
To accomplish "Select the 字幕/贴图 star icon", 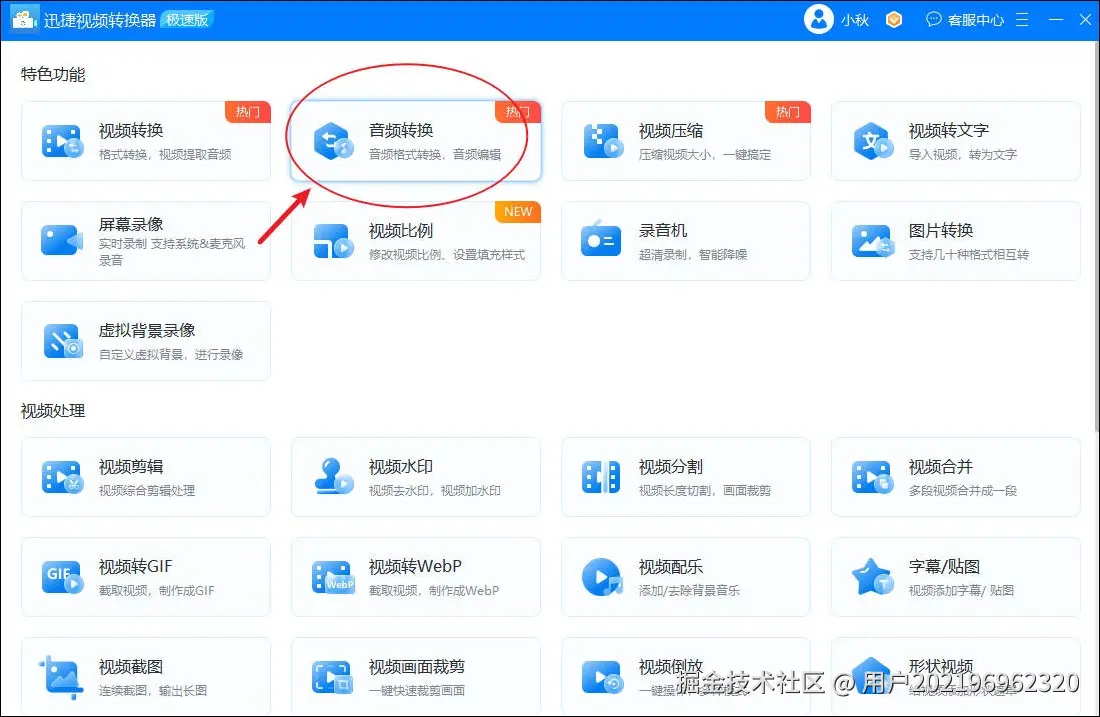I will point(872,577).
